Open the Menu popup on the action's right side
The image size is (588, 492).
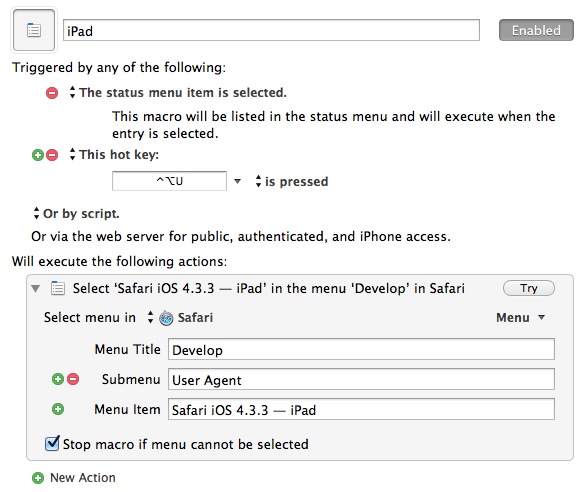click(520, 318)
